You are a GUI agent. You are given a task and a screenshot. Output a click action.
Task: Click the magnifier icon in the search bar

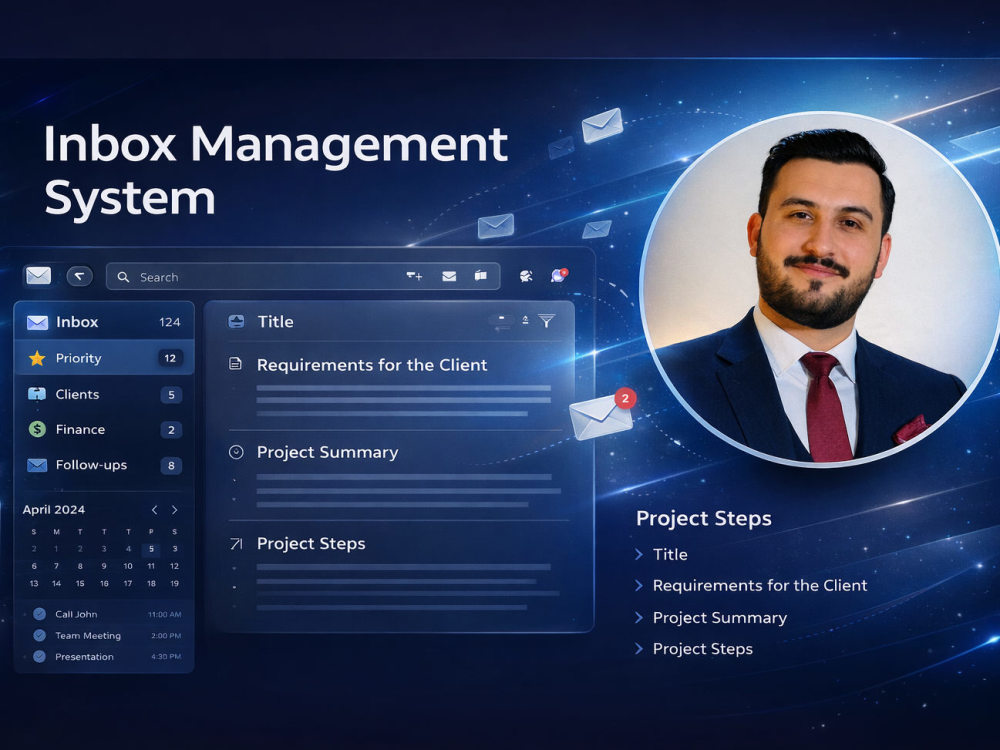[x=123, y=277]
